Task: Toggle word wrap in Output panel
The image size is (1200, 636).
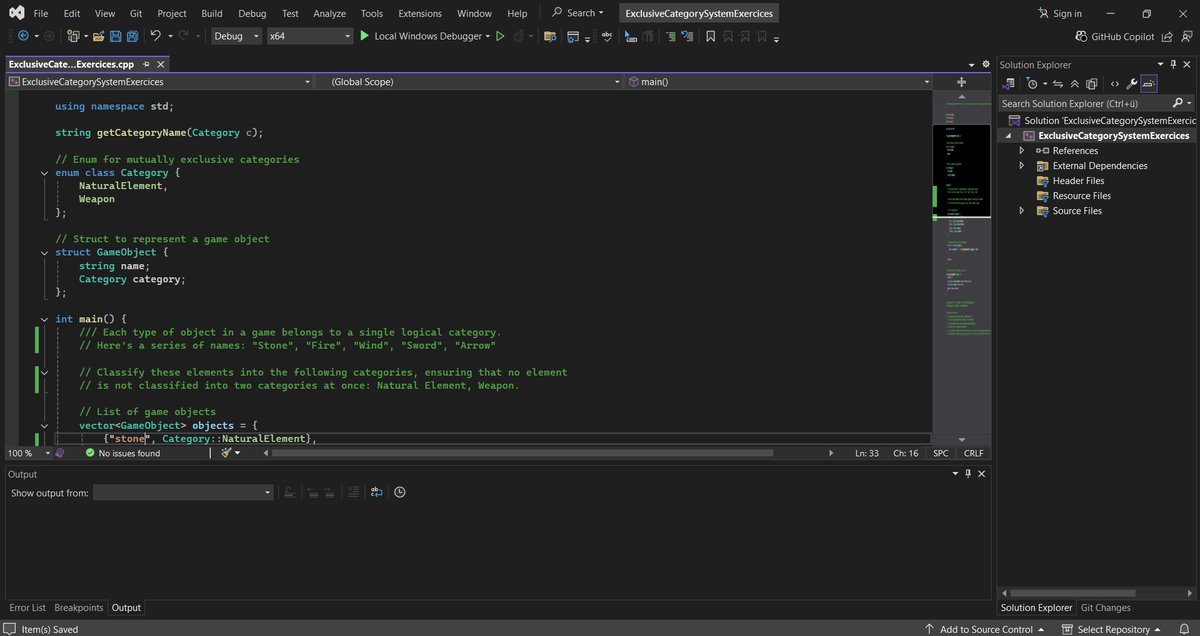Action: [x=376, y=492]
